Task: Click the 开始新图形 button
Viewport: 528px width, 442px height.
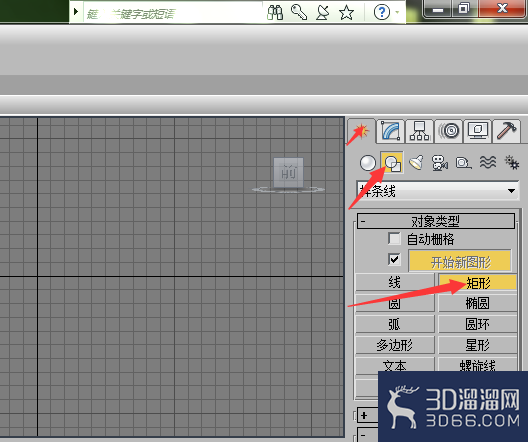Action: 460,261
